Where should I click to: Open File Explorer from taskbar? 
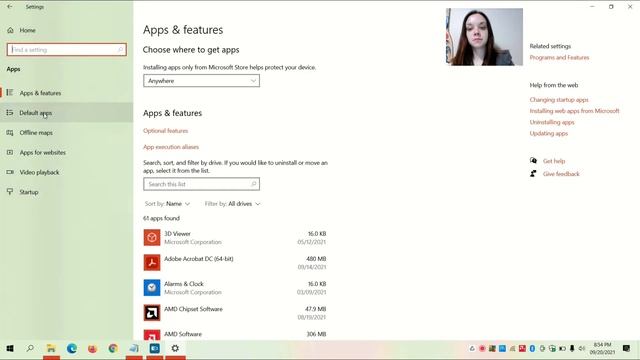coord(51,348)
